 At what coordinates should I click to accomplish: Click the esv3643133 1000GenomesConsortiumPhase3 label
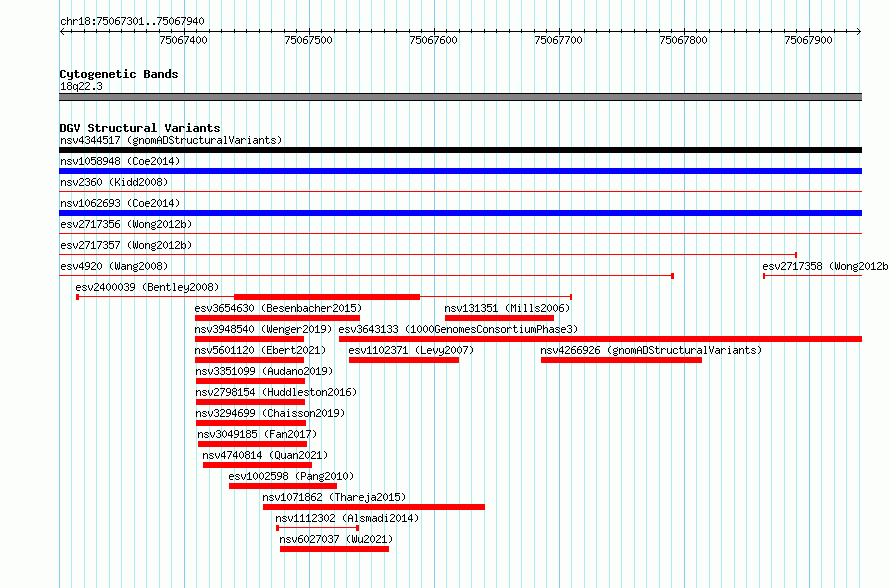click(x=458, y=329)
